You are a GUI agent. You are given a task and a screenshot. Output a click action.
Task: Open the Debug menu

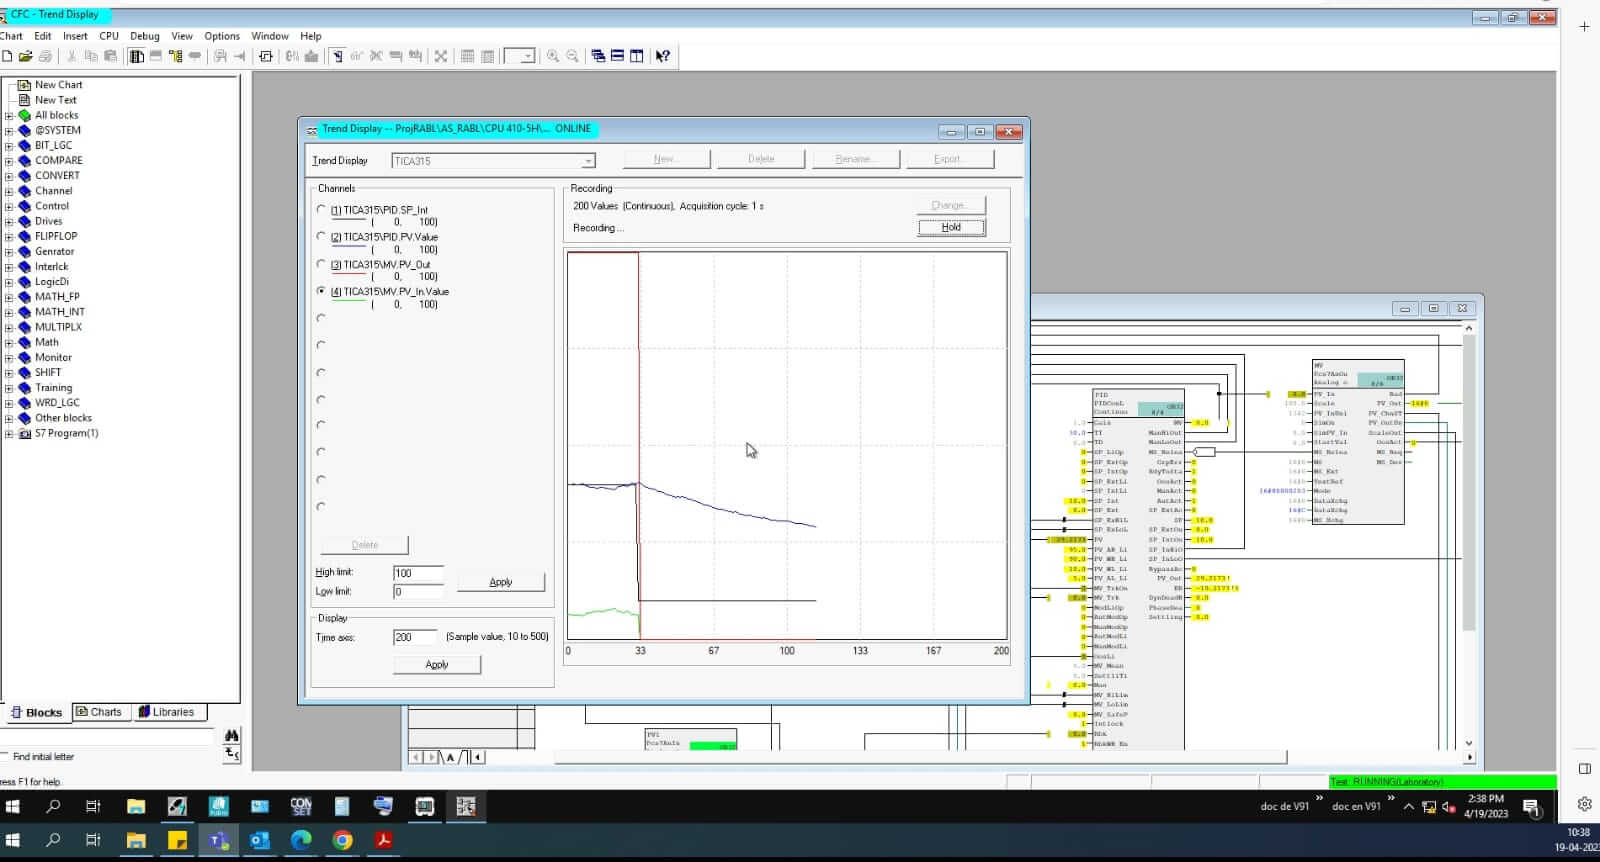click(144, 36)
